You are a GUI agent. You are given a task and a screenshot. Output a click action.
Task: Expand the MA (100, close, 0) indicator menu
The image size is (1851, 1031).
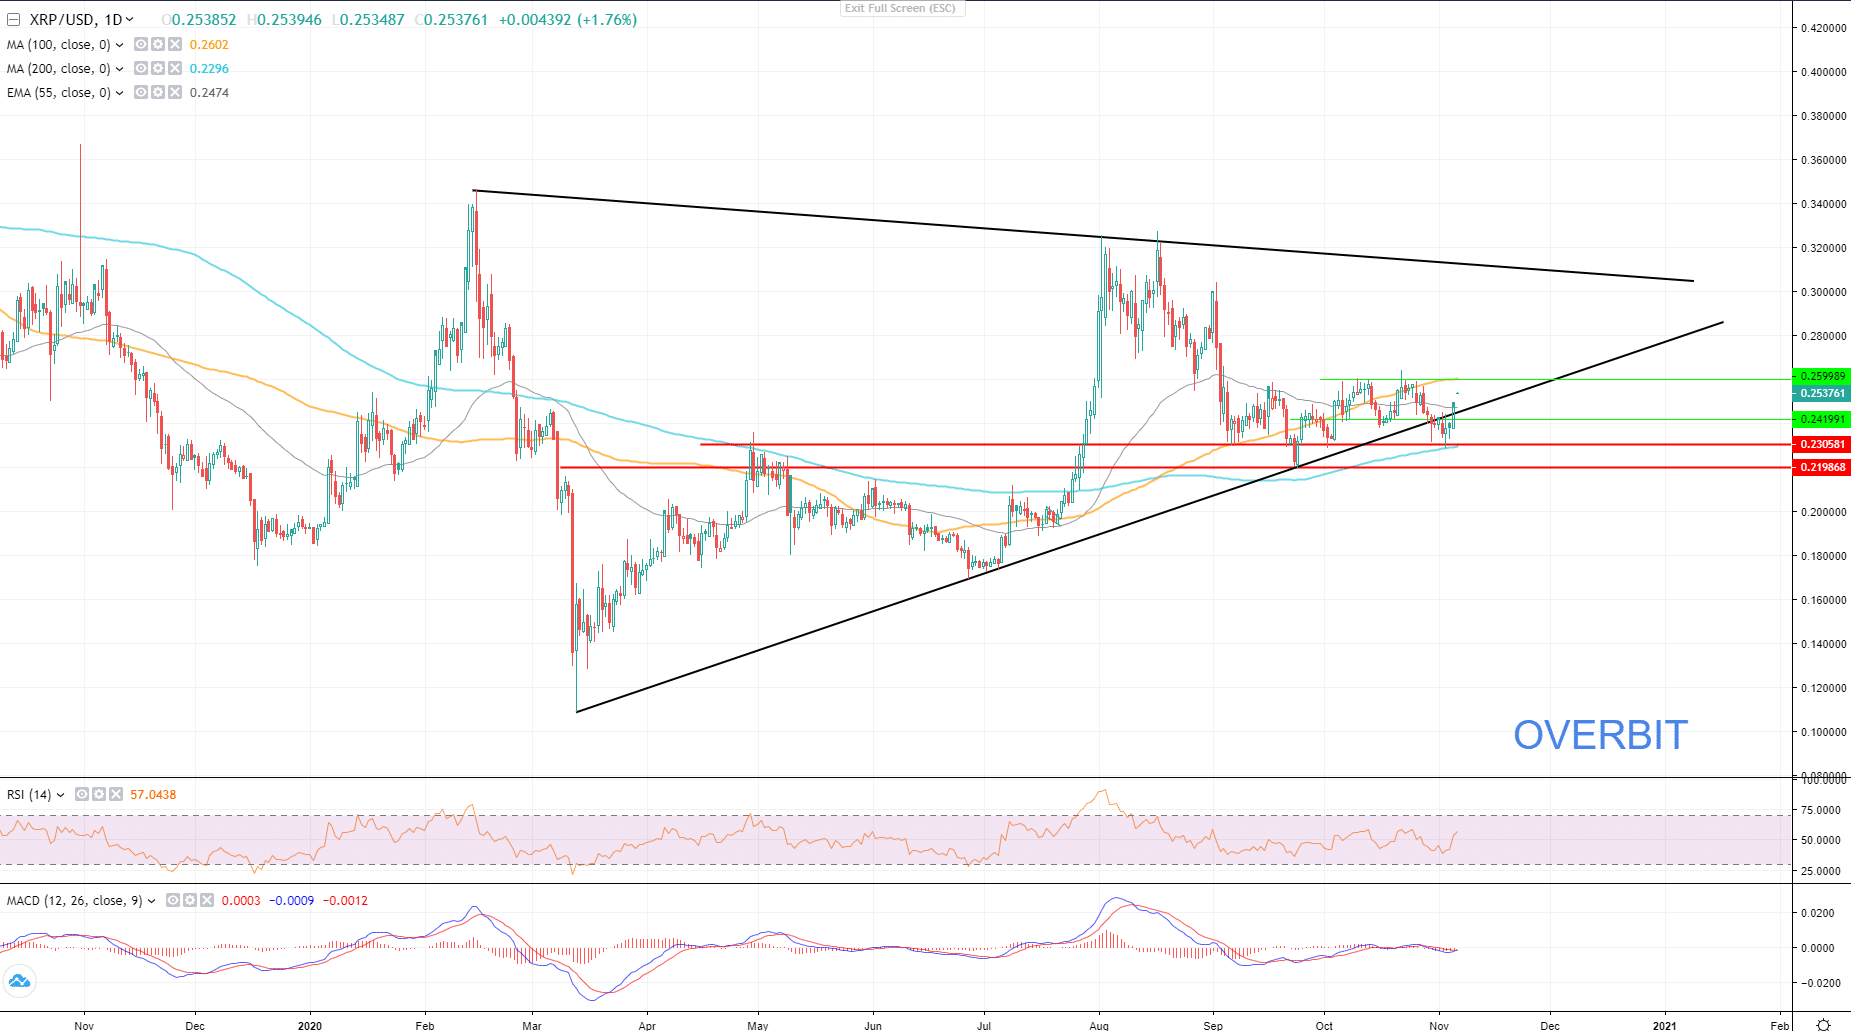(x=120, y=45)
